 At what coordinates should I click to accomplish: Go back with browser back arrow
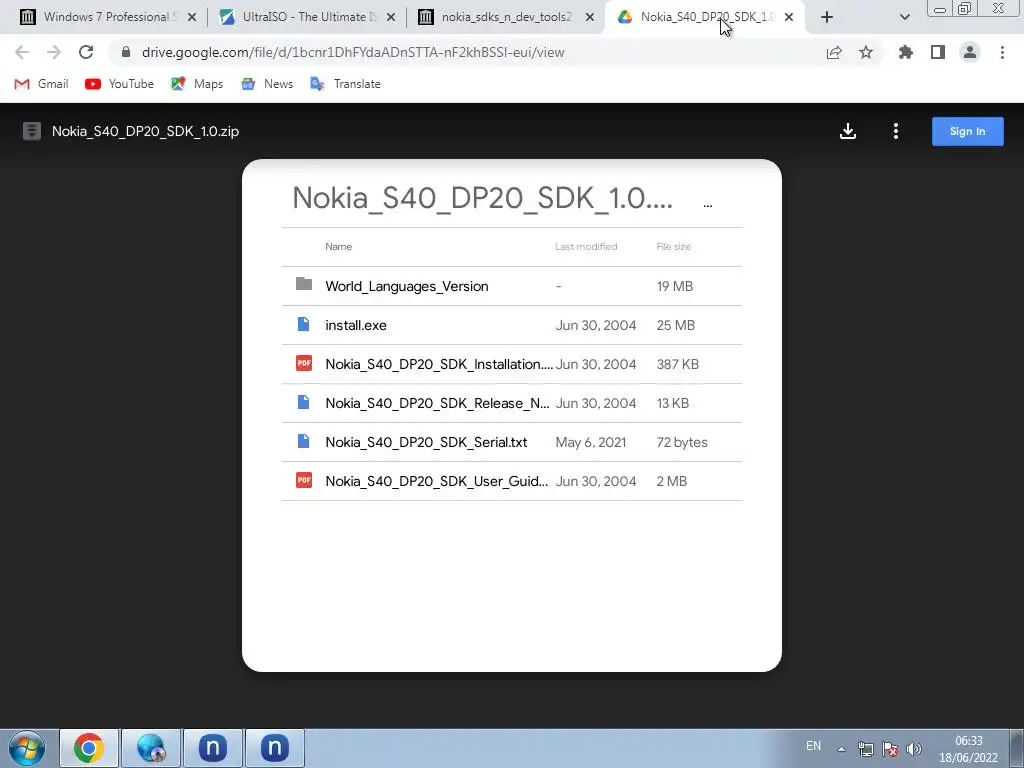[22, 52]
